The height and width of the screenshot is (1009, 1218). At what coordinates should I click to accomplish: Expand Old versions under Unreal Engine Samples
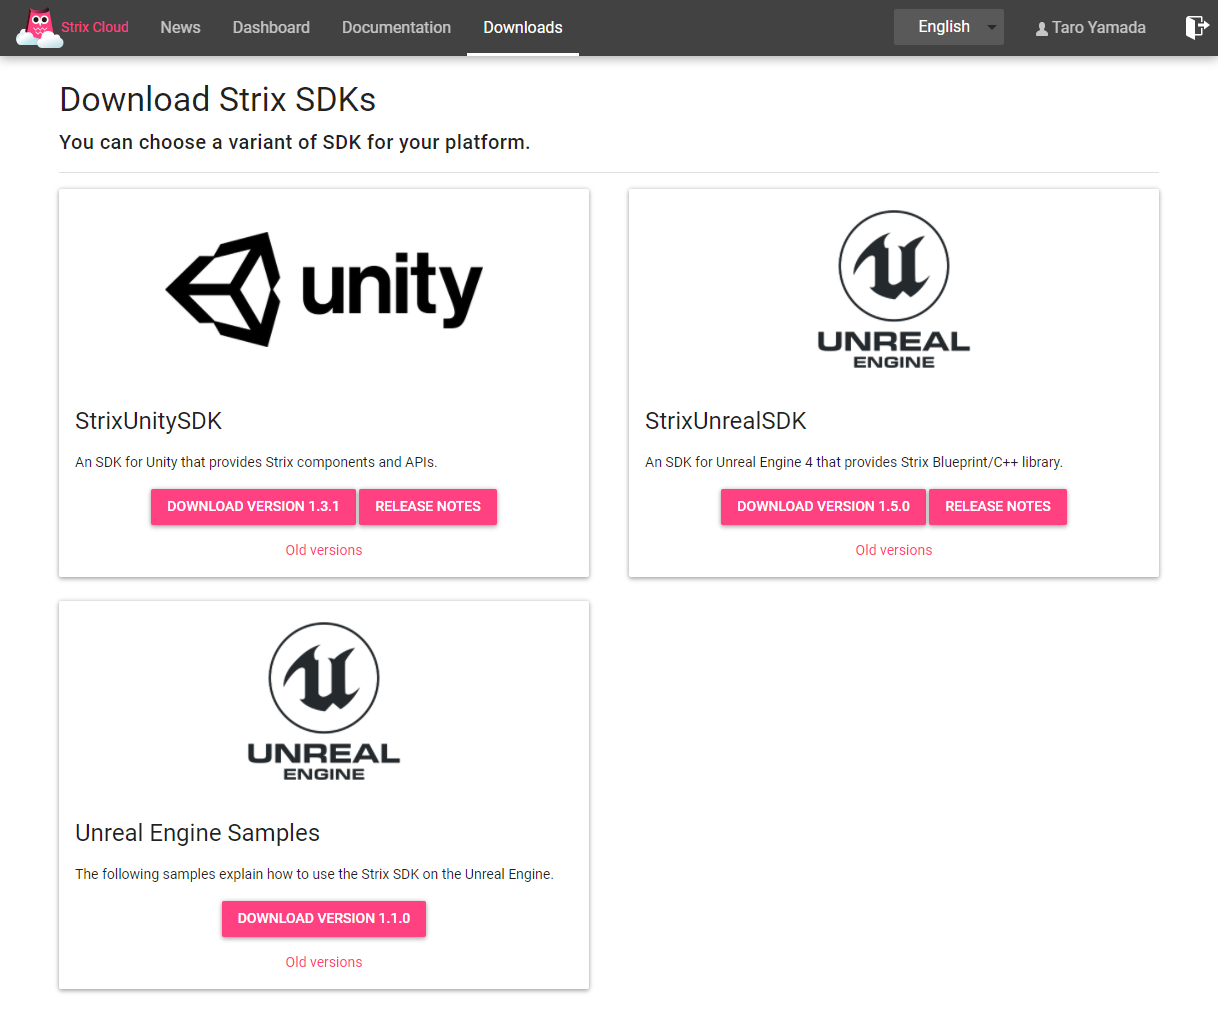pos(323,961)
